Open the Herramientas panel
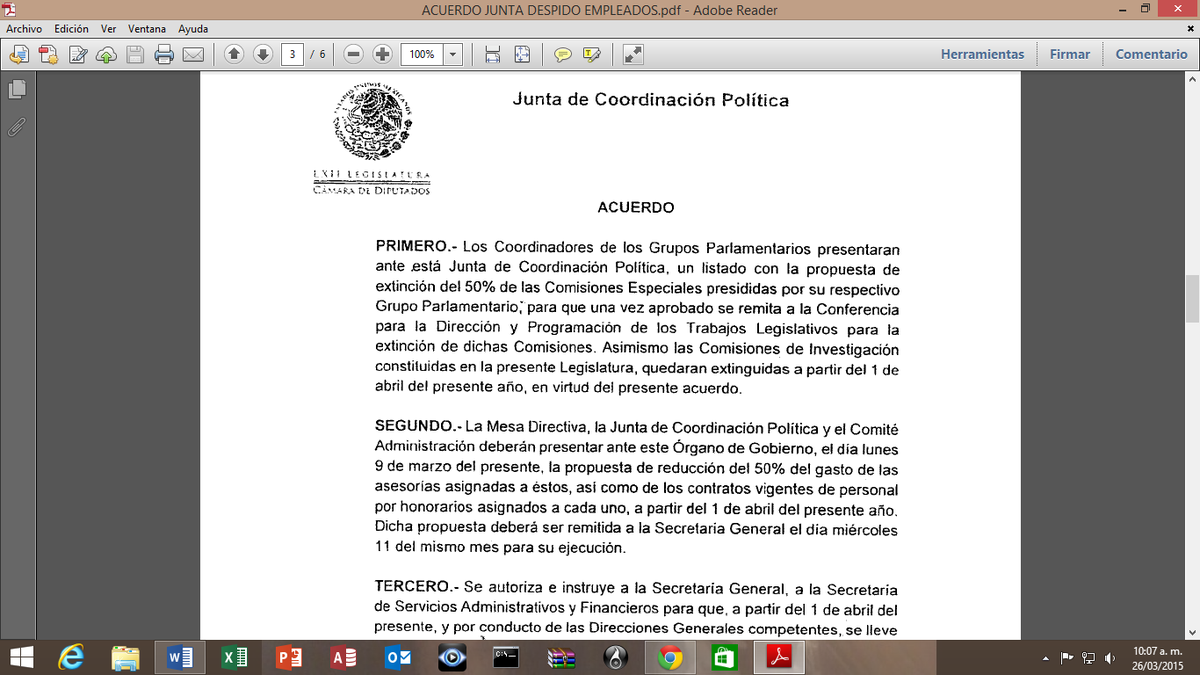The image size is (1200, 675). click(982, 54)
